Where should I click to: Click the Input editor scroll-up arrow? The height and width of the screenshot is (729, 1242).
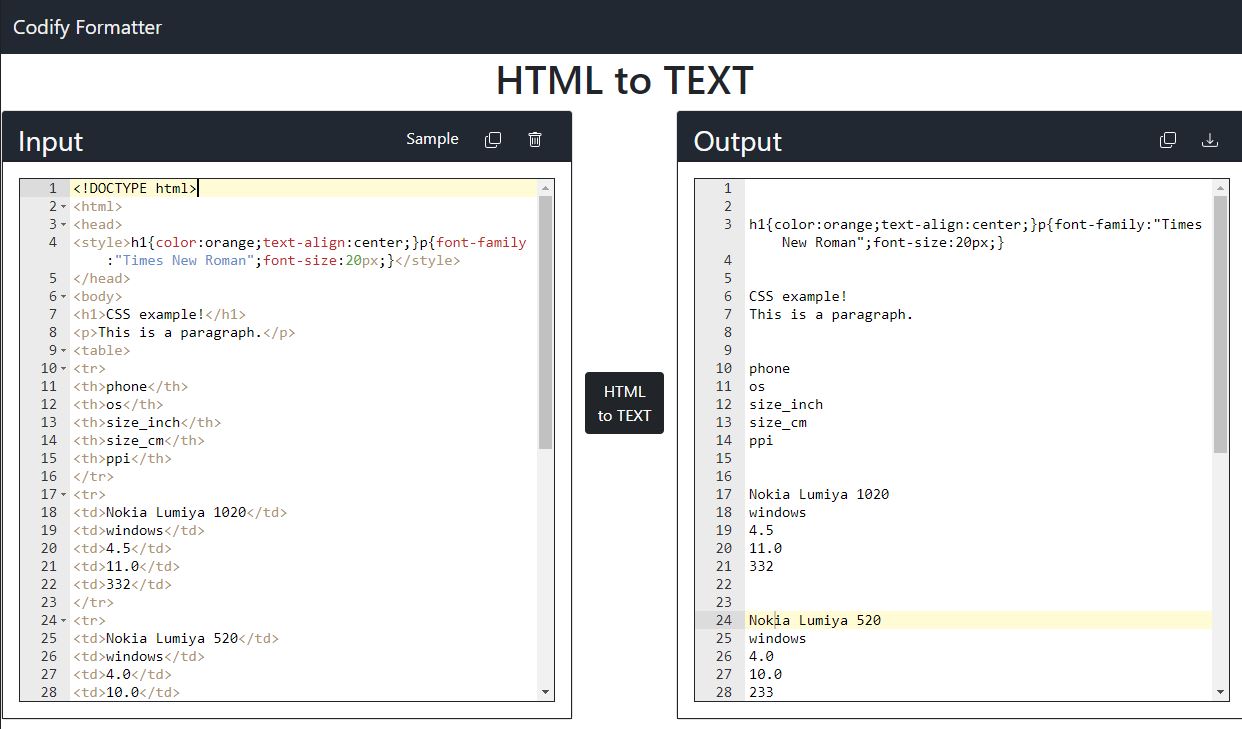[x=545, y=188]
